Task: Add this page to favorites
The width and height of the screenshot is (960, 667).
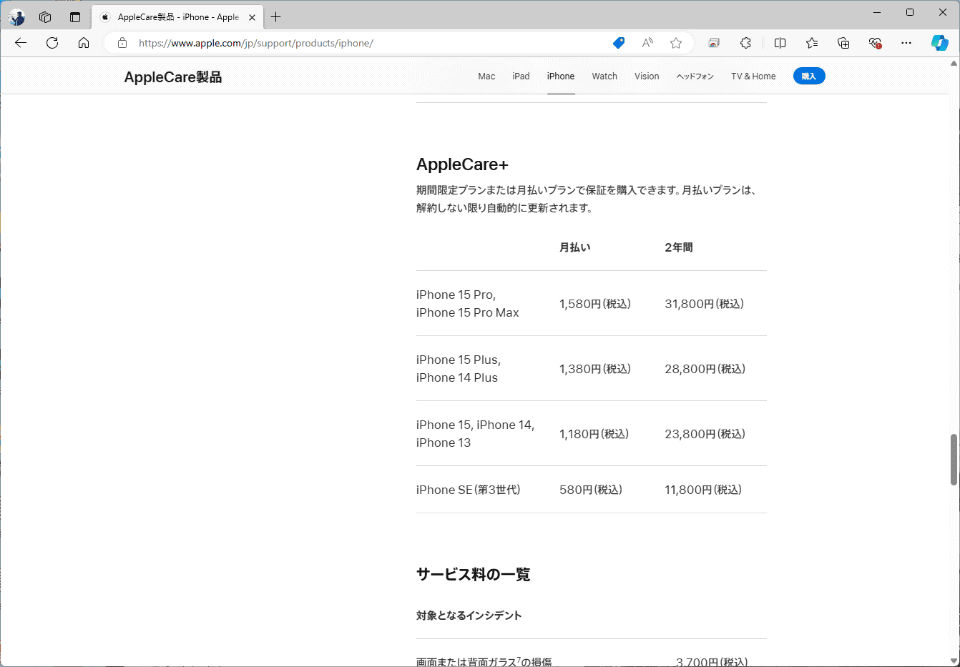Action: tap(676, 43)
